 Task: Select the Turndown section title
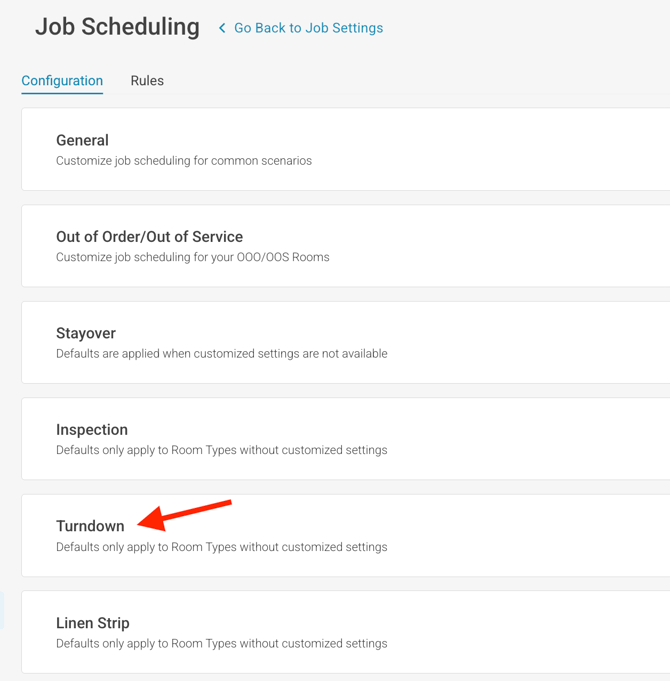tap(90, 526)
